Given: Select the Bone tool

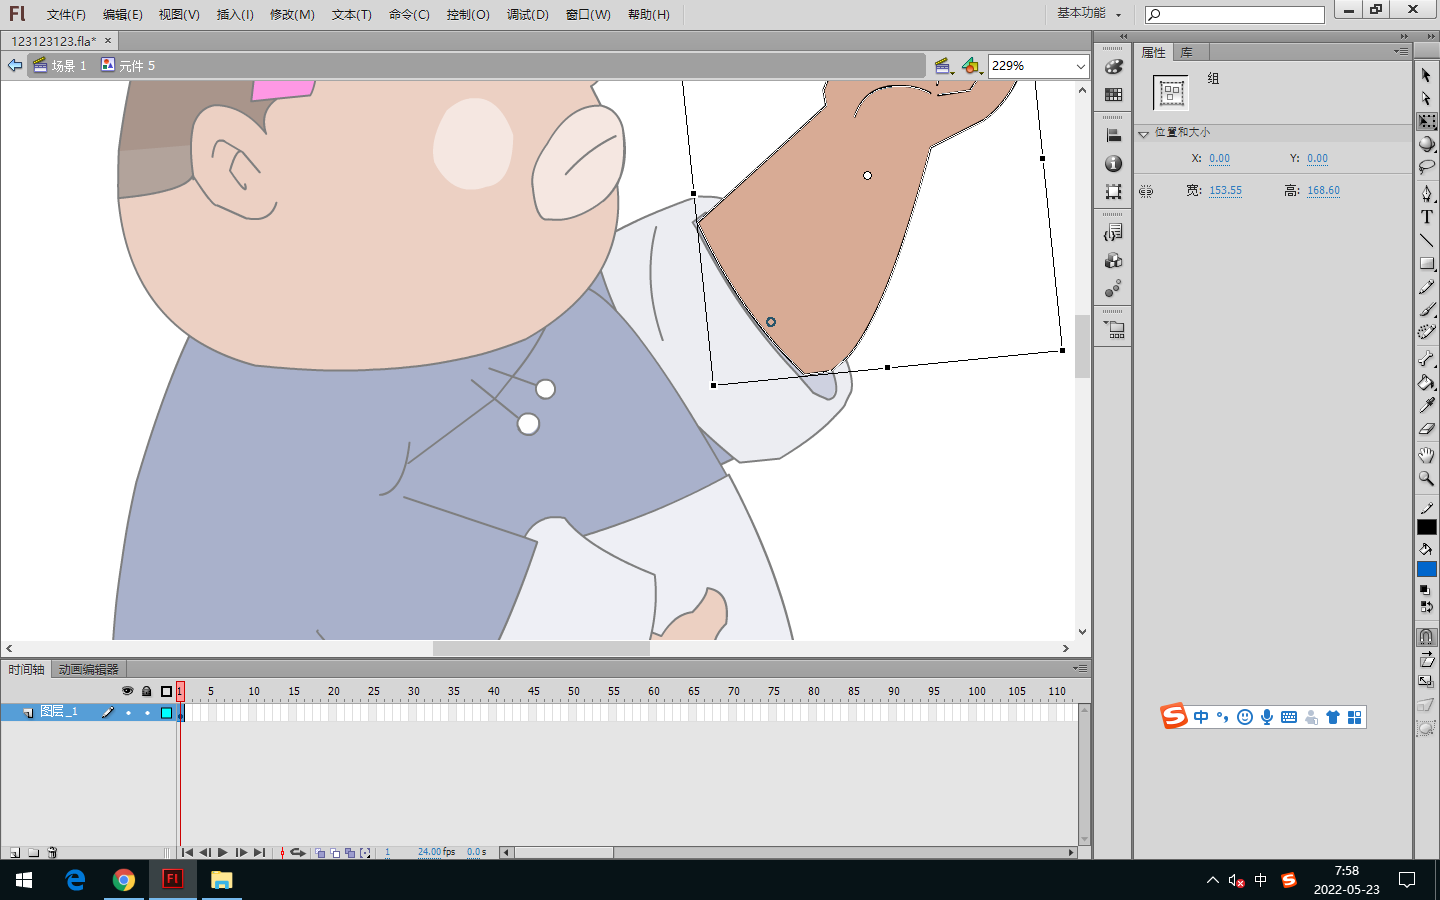Looking at the screenshot, I should click(x=1427, y=358).
